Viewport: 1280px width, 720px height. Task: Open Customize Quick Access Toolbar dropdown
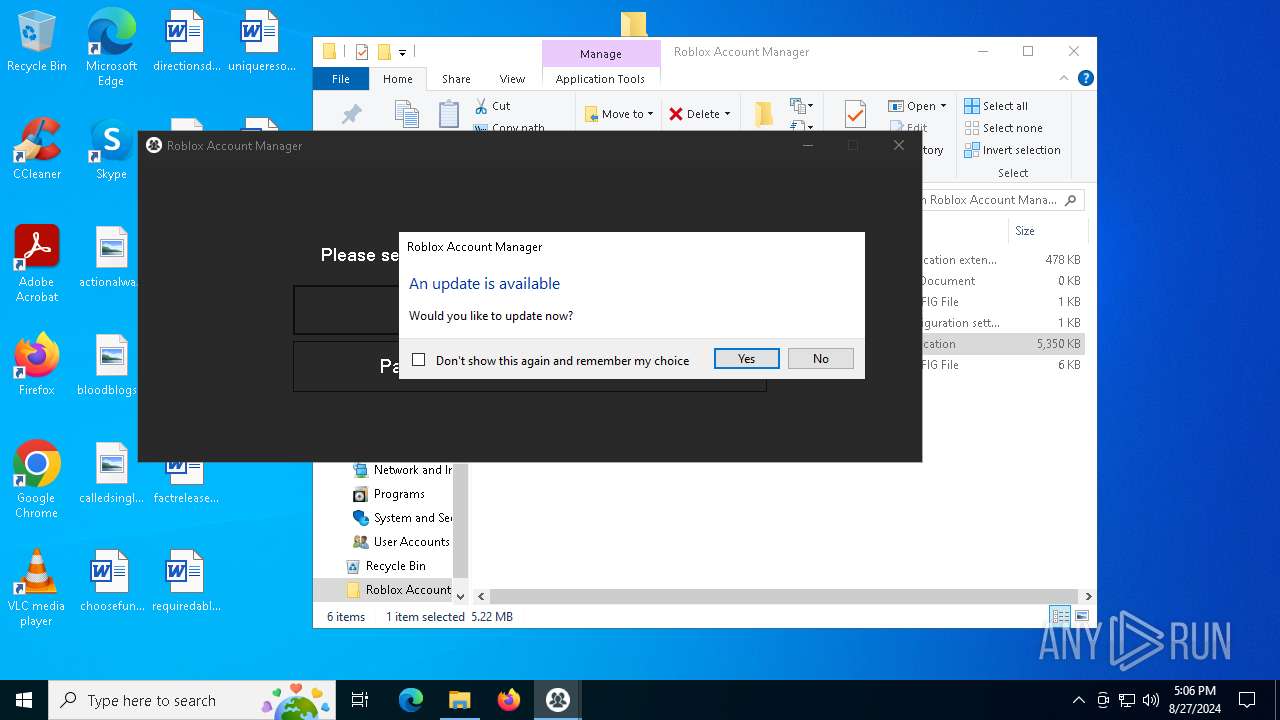click(402, 52)
